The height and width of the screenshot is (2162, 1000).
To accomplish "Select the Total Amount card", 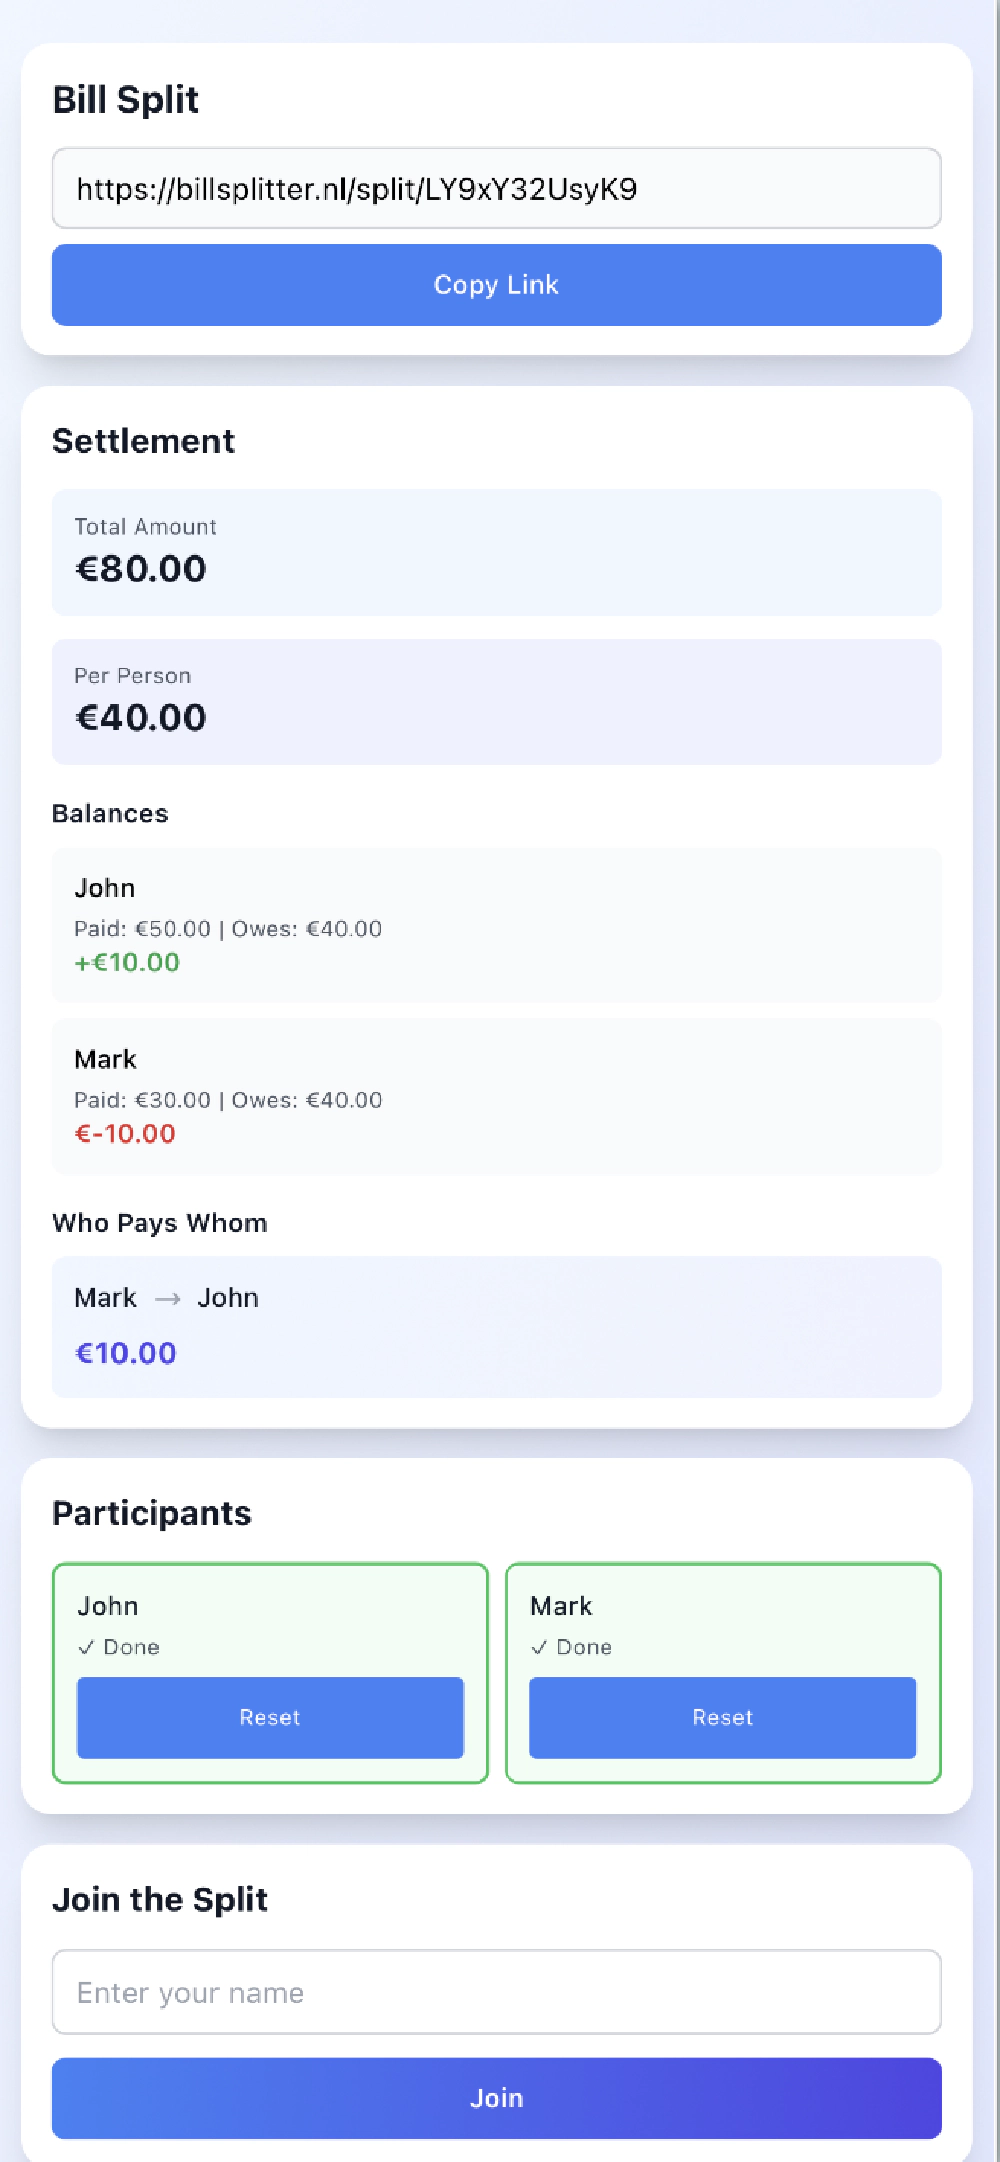I will (x=496, y=552).
